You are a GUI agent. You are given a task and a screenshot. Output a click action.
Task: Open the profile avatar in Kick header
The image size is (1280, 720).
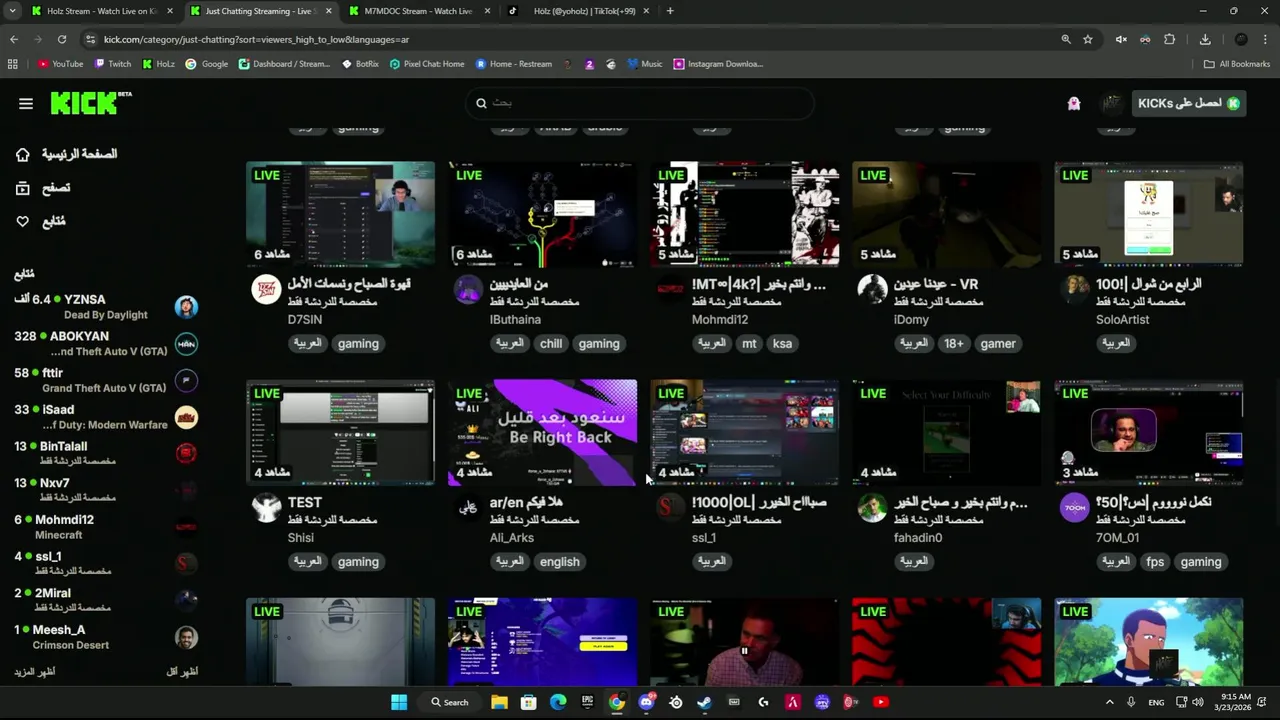1112,103
